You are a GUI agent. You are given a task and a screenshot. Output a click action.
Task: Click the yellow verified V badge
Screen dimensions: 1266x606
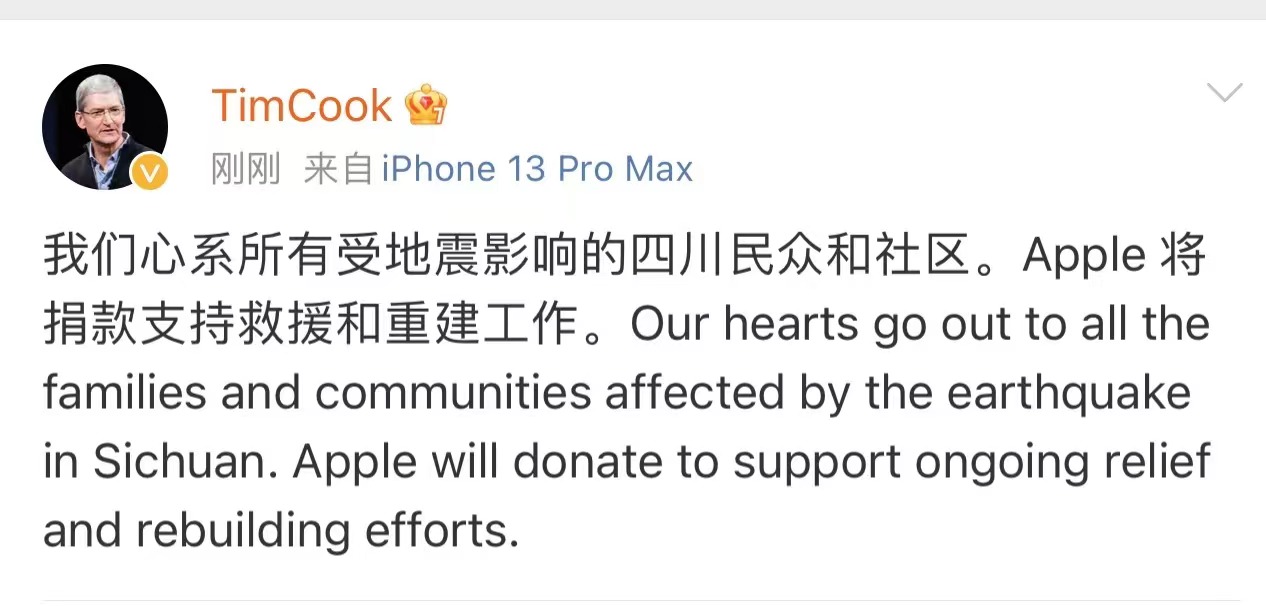pyautogui.click(x=150, y=173)
